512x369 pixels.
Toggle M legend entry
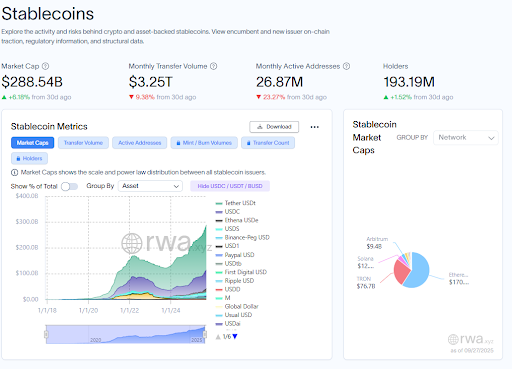click(x=223, y=298)
